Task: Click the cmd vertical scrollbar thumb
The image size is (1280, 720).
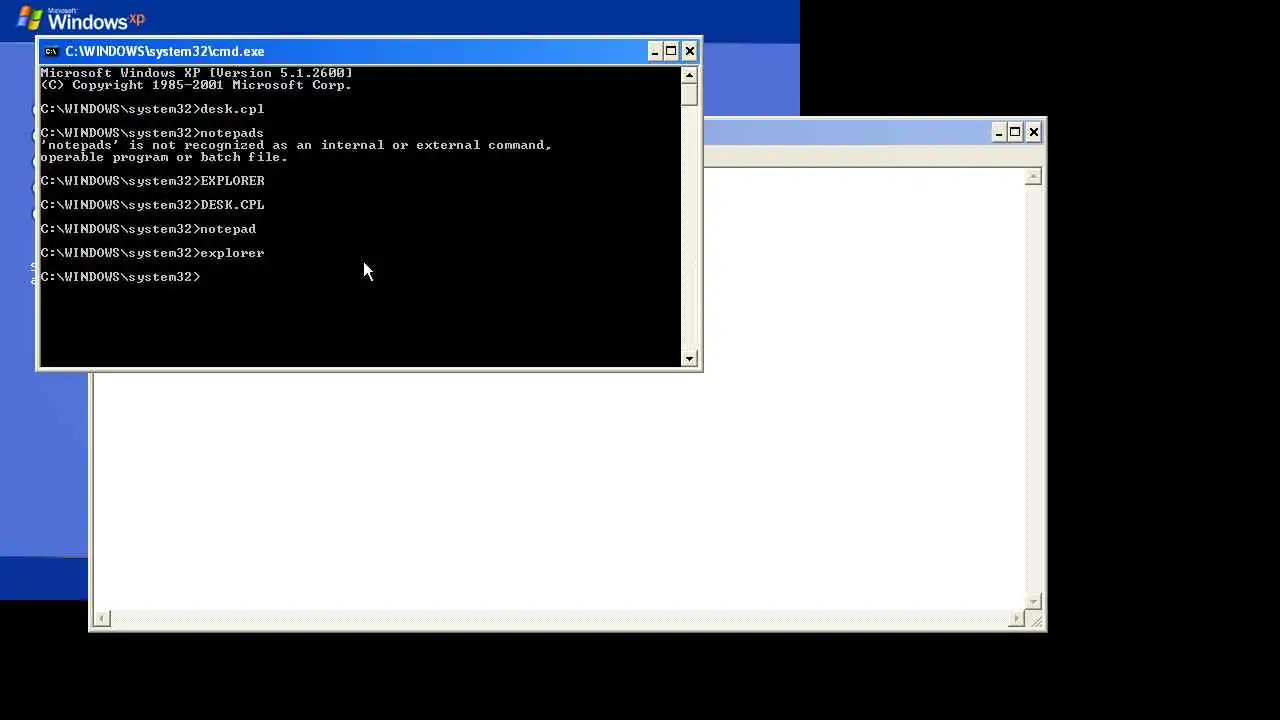Action: 689,94
